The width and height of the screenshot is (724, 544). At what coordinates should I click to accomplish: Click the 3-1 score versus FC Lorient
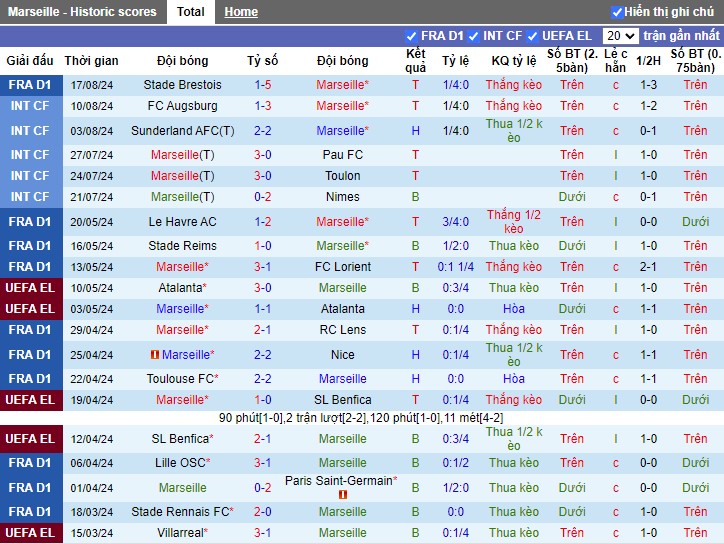[x=263, y=266]
